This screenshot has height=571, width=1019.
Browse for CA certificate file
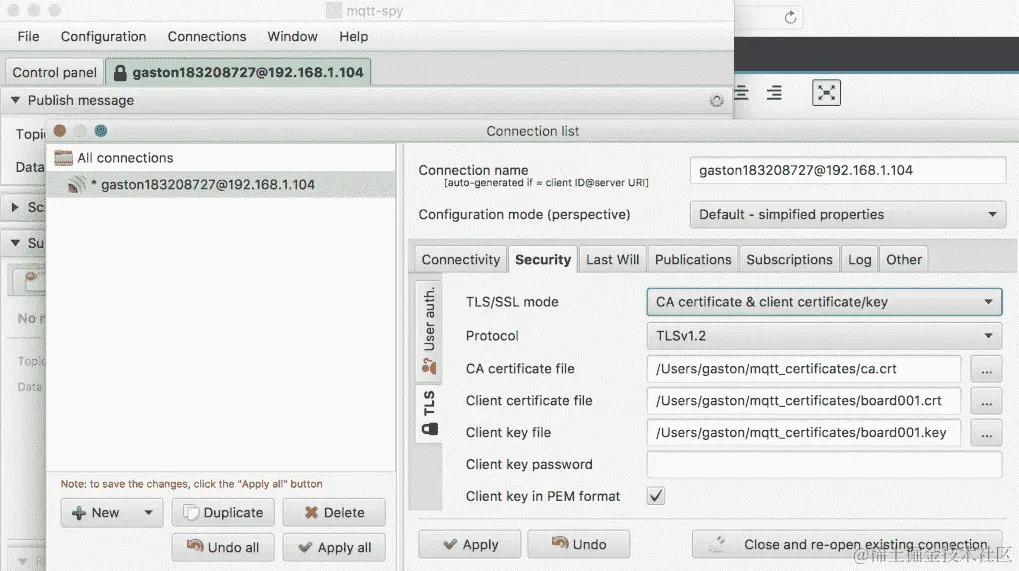[x=986, y=369]
